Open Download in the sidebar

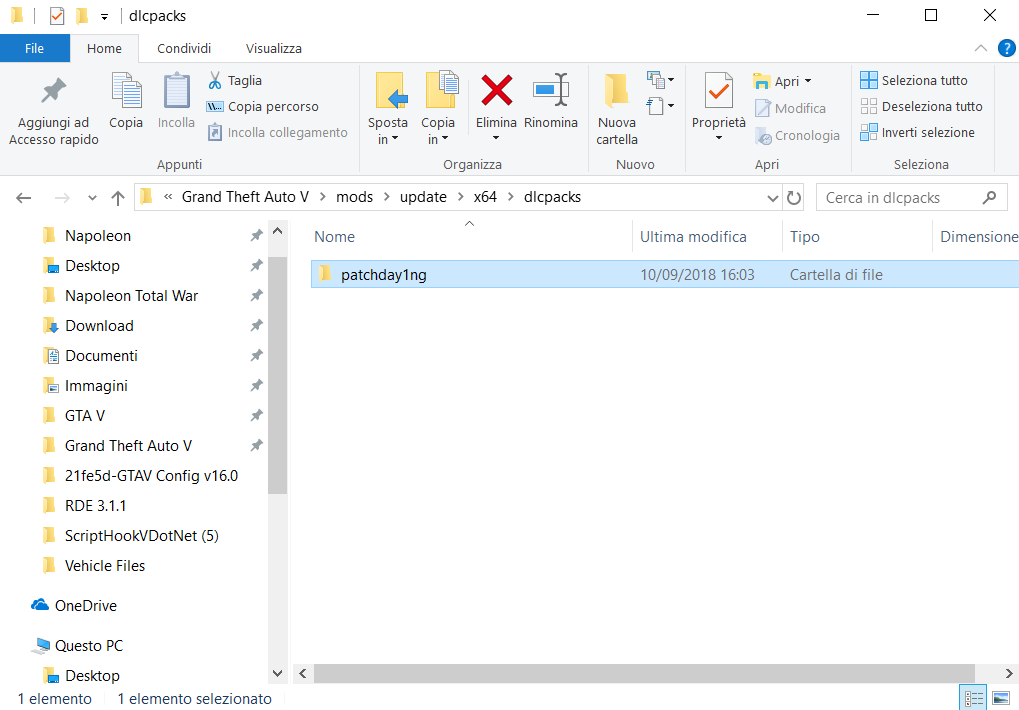[99, 325]
